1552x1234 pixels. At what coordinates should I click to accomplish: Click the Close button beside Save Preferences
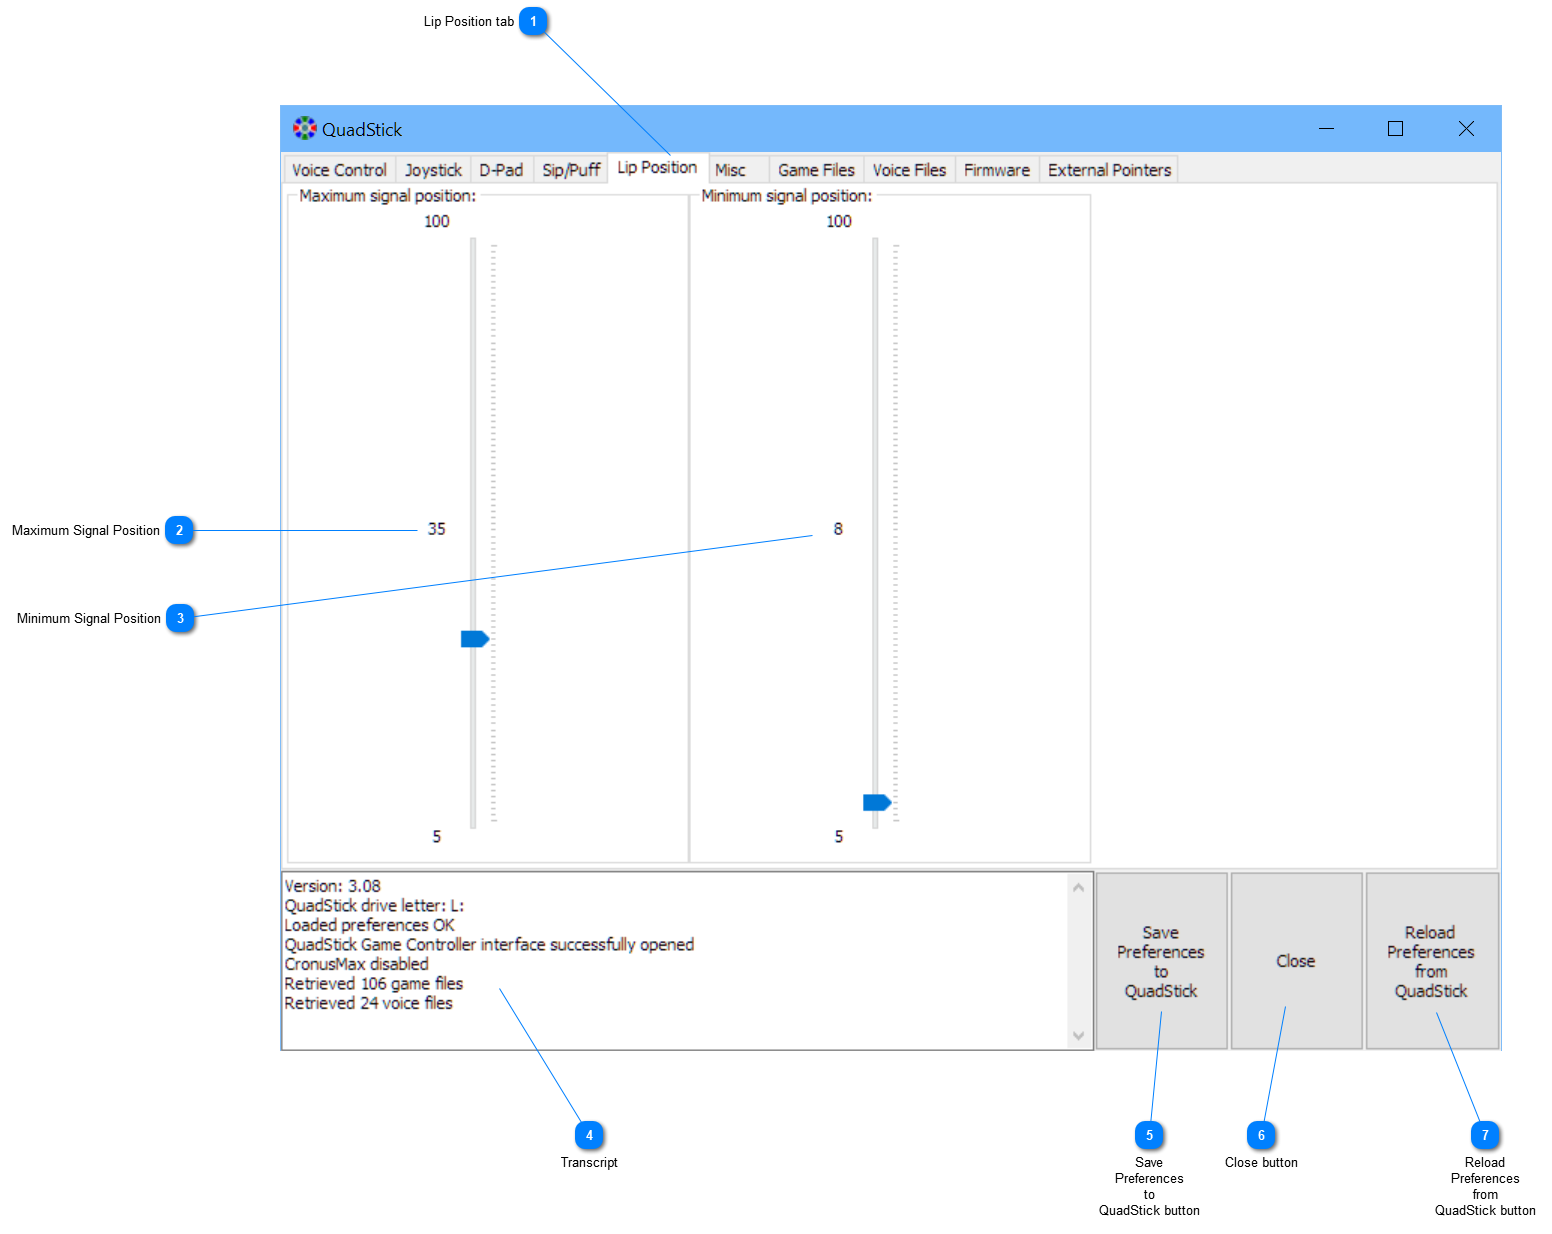click(1296, 961)
